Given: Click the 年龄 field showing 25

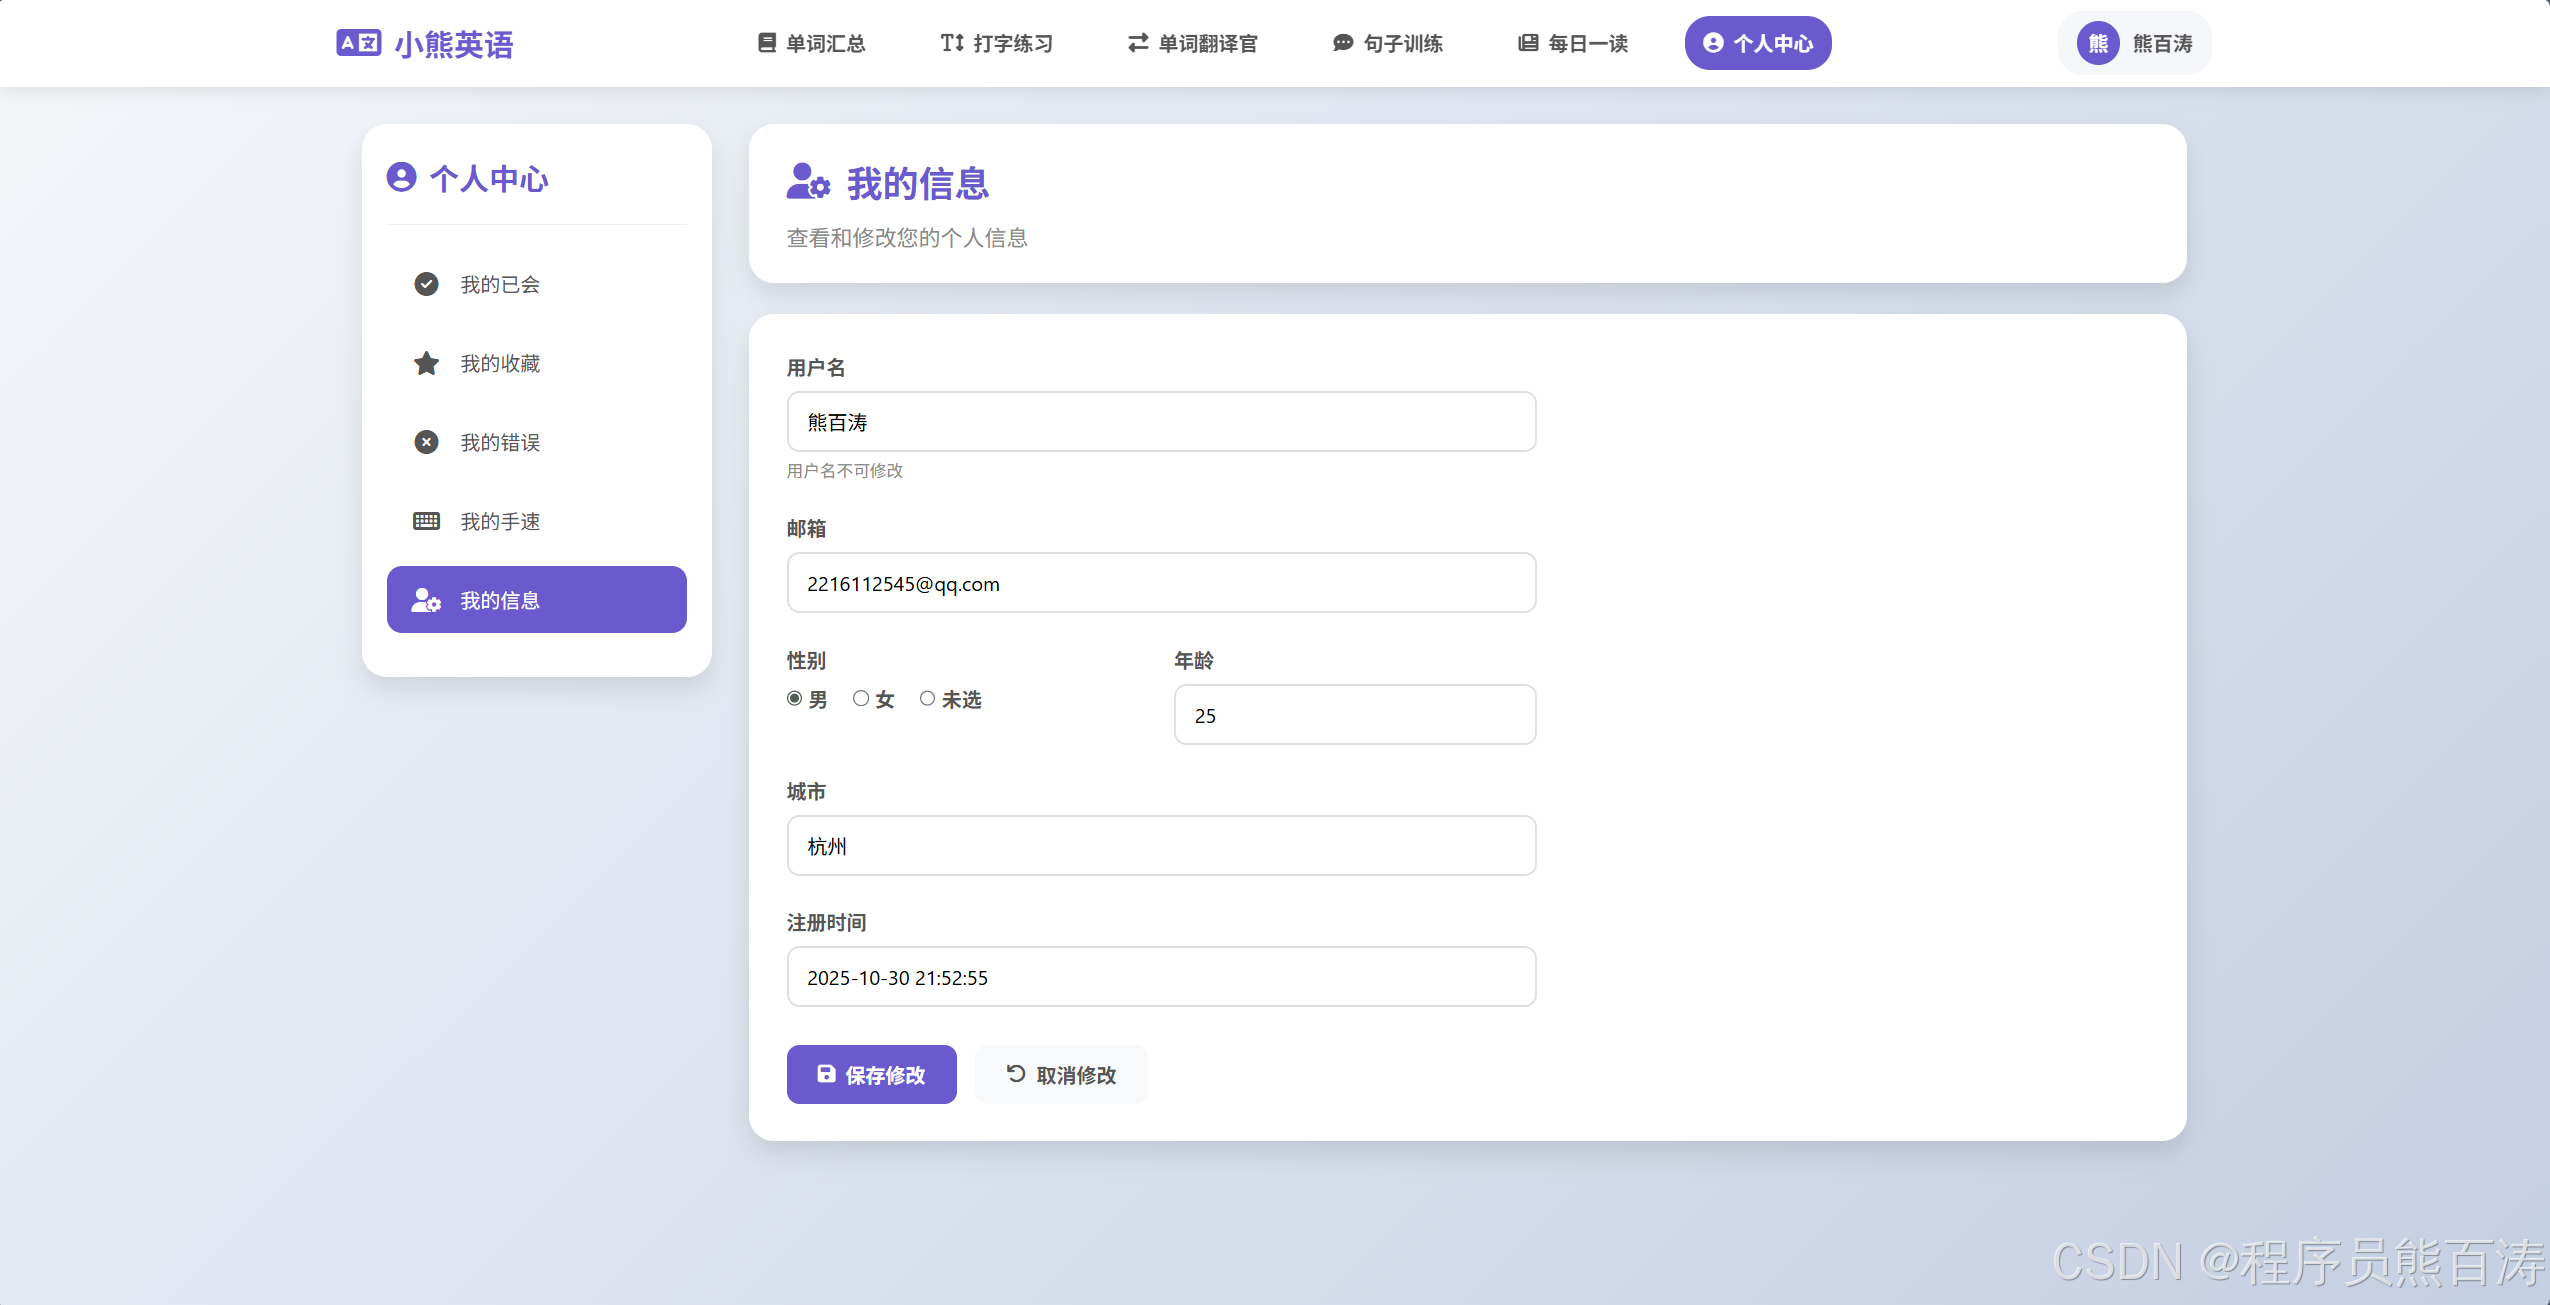Looking at the screenshot, I should (x=1354, y=715).
